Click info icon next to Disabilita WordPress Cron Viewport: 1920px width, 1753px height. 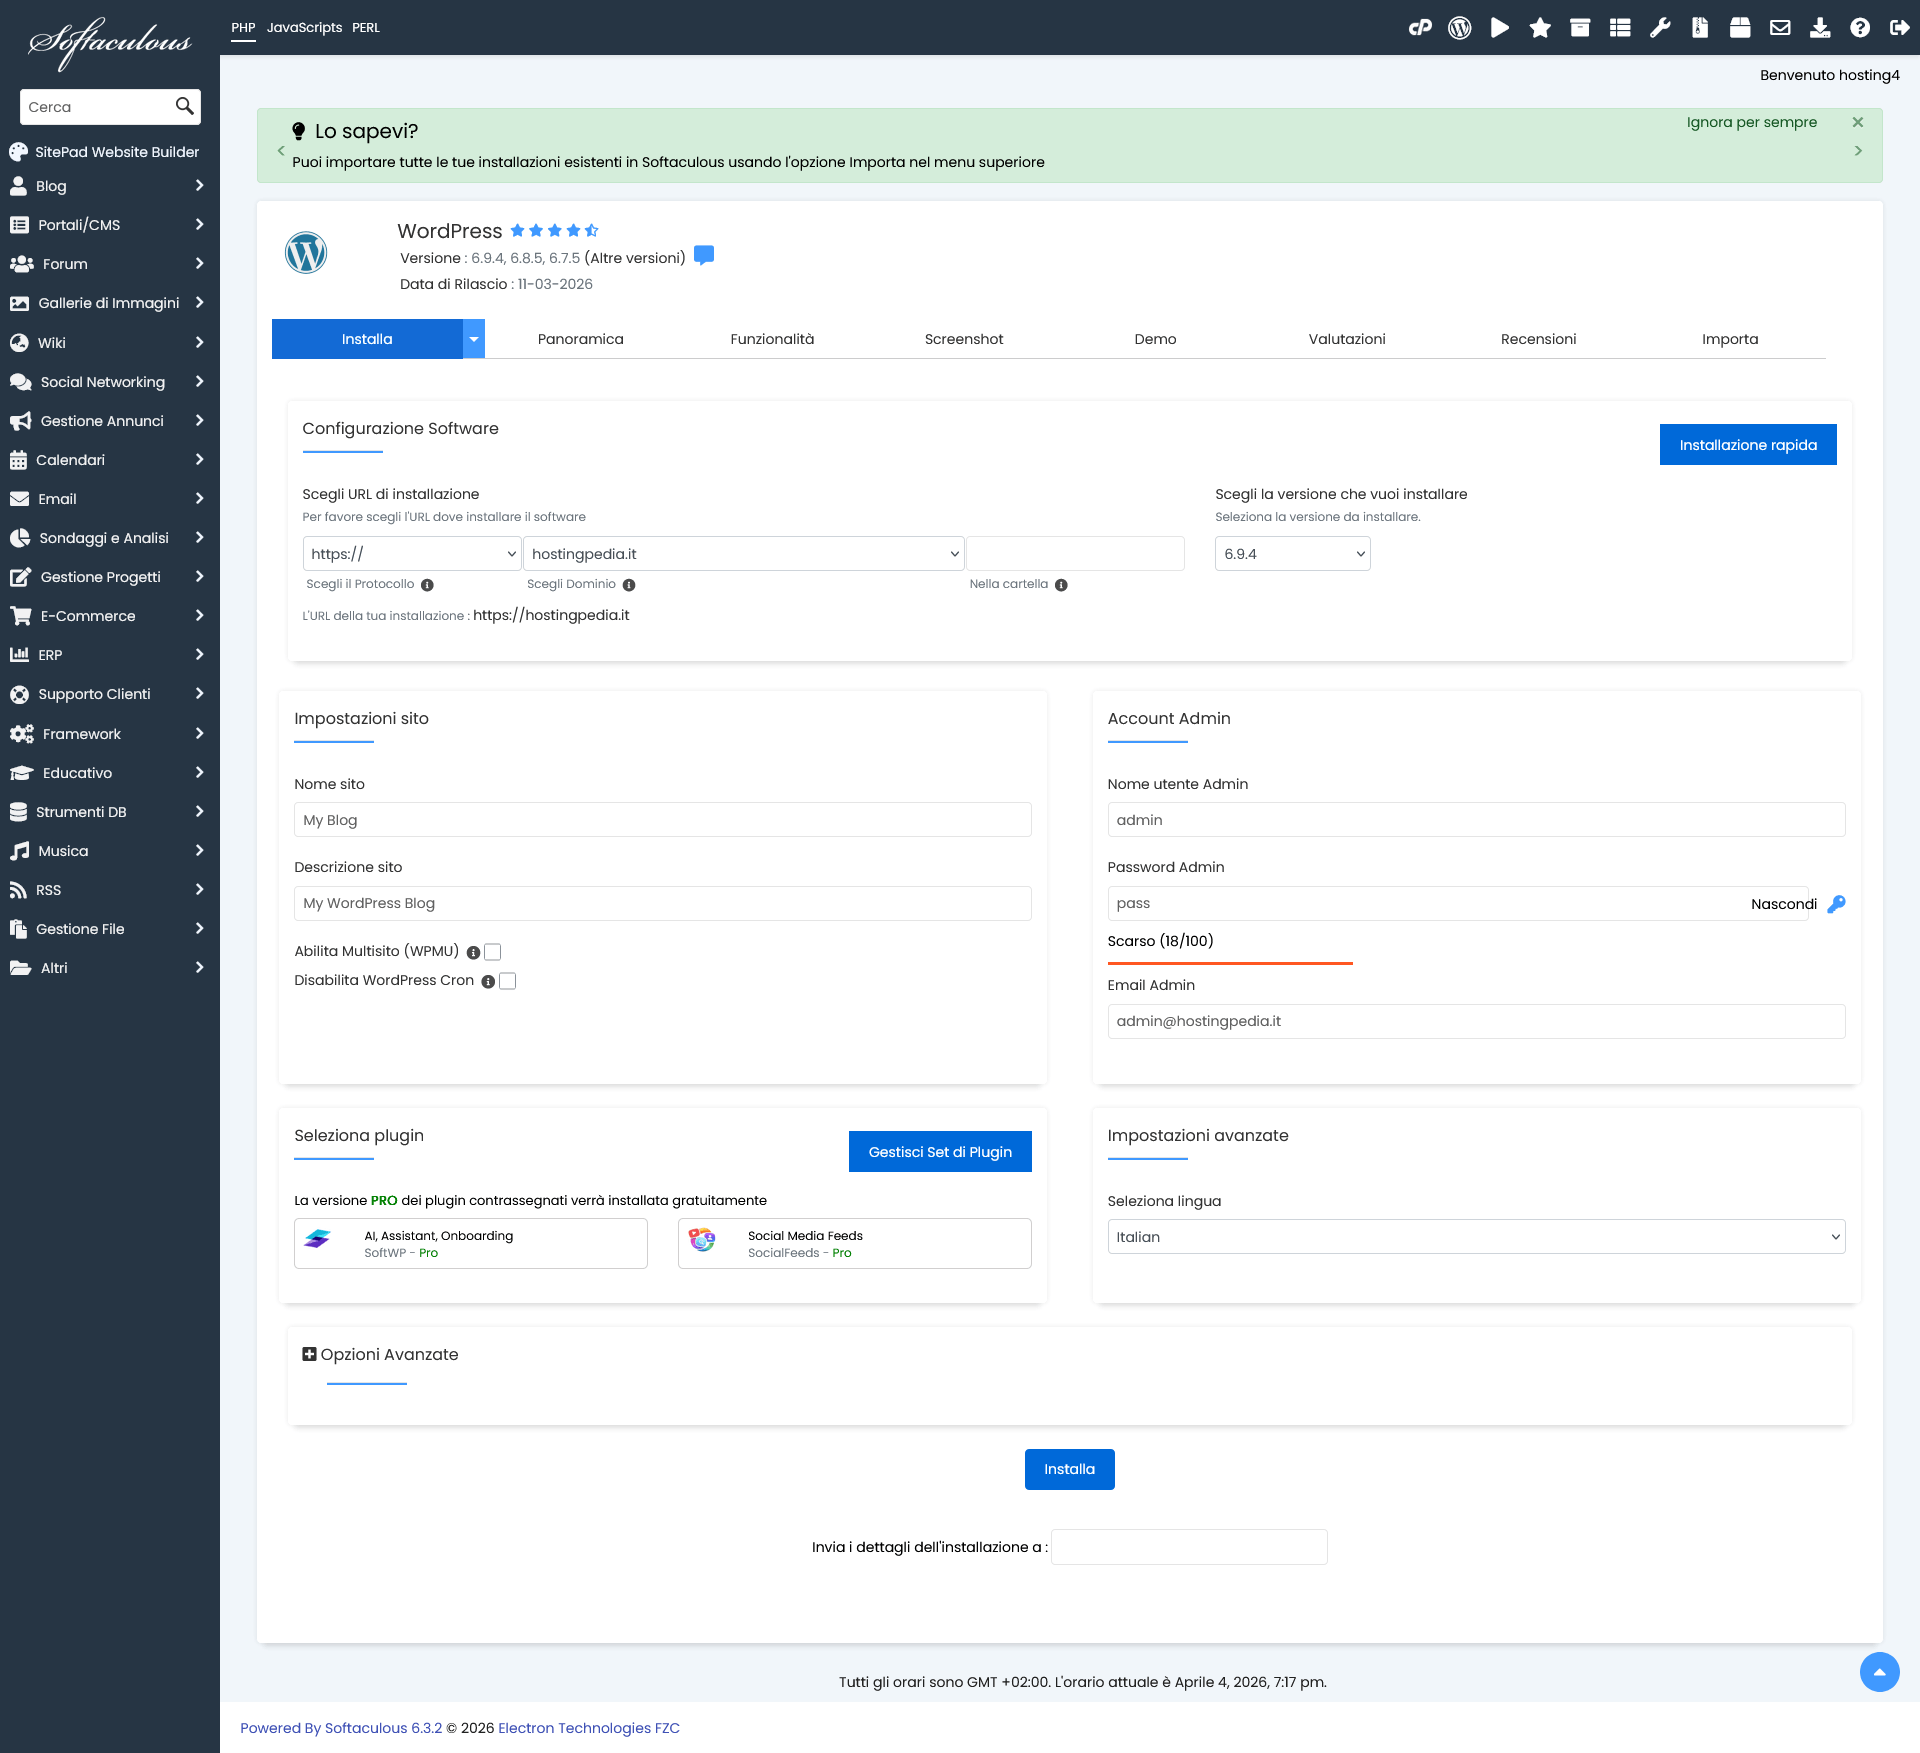(488, 981)
